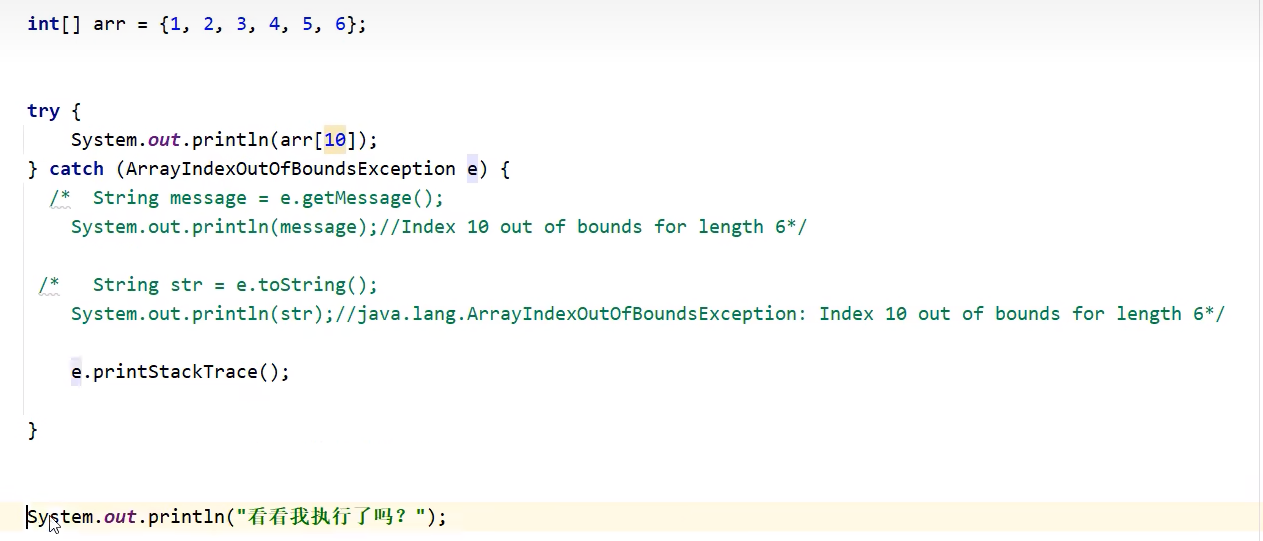Click the array literal value 6

coord(340,23)
